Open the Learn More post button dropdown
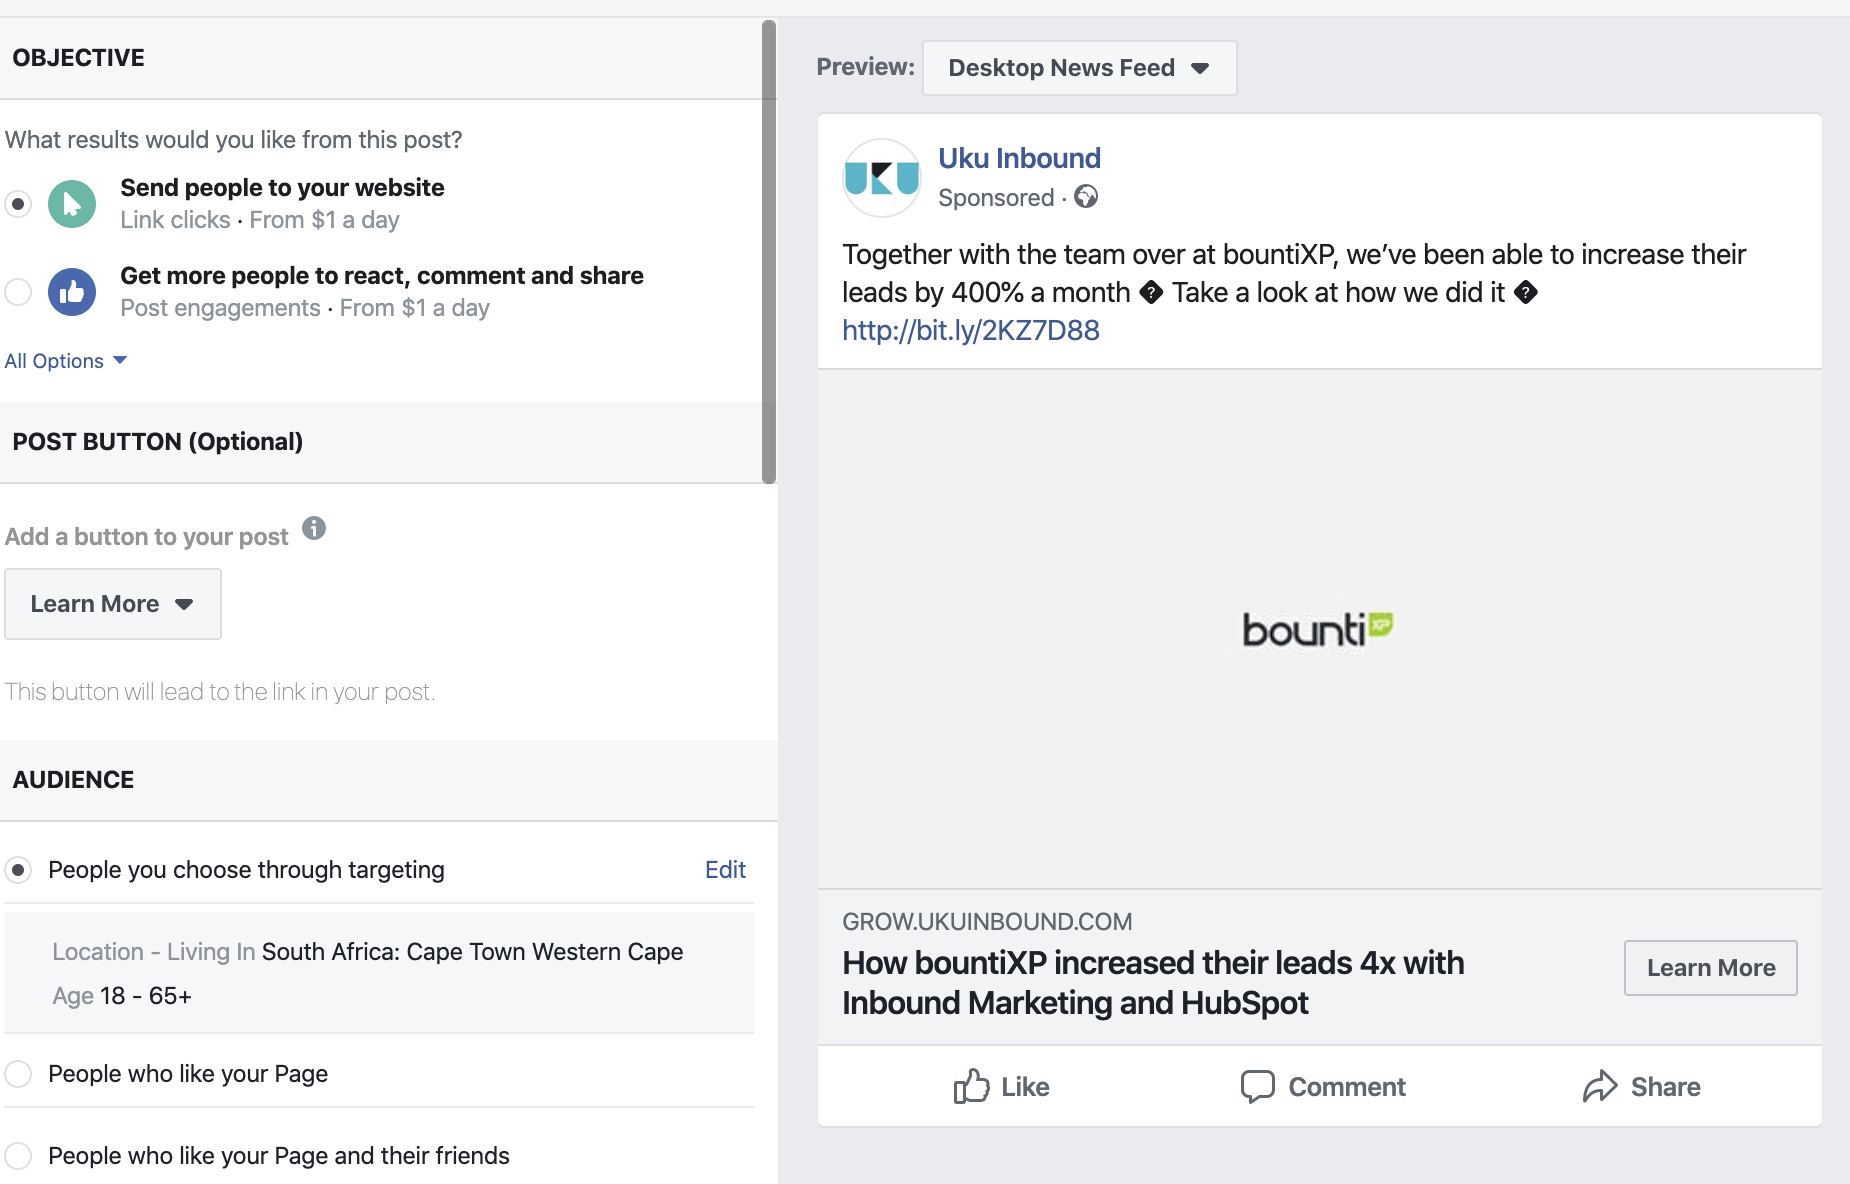1850x1184 pixels. pos(113,604)
